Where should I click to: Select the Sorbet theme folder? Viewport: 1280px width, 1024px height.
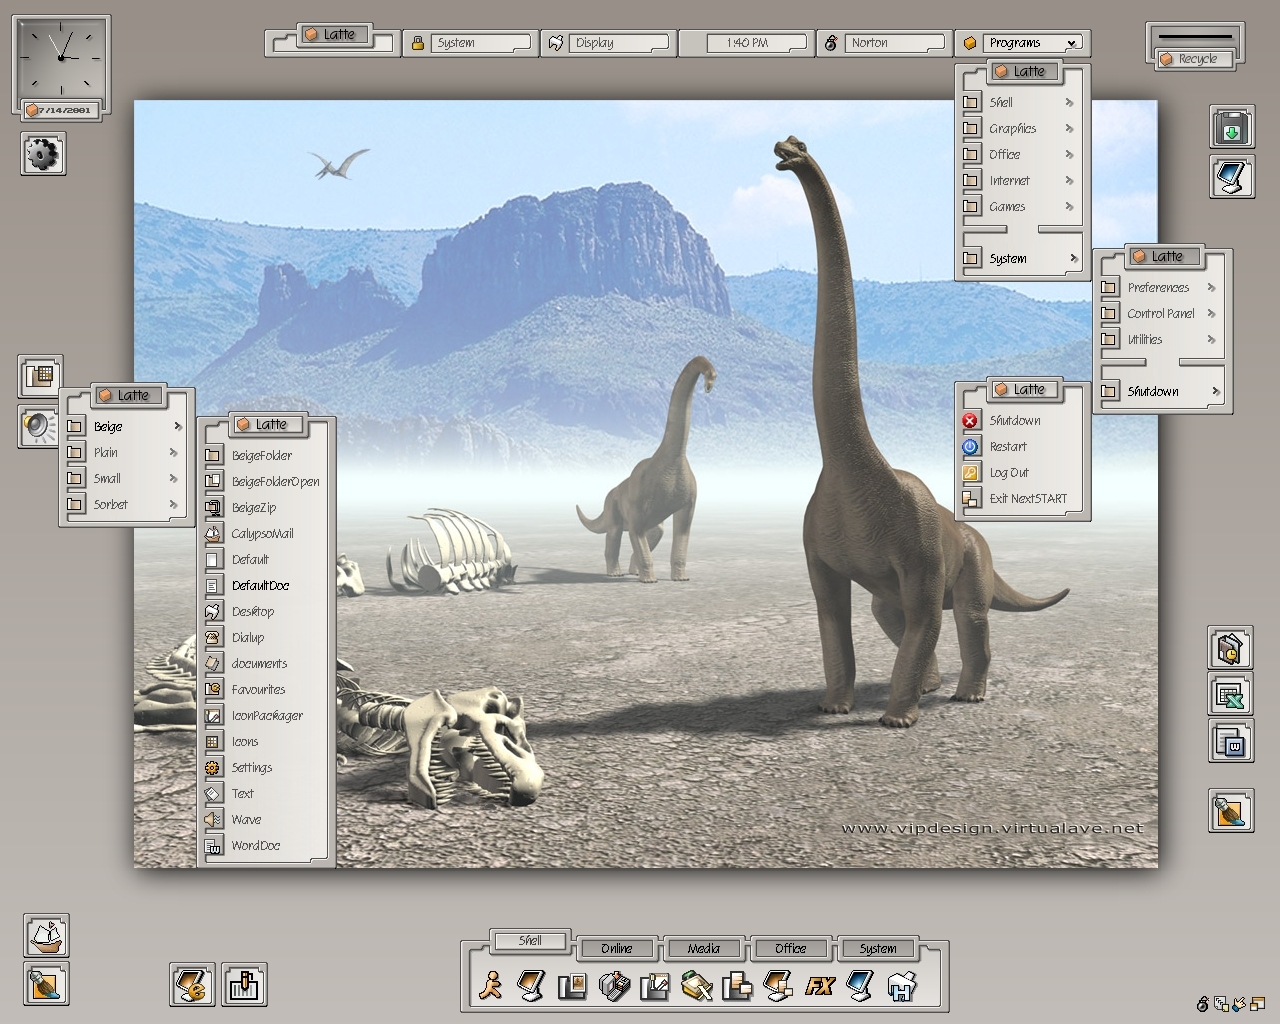[x=126, y=504]
